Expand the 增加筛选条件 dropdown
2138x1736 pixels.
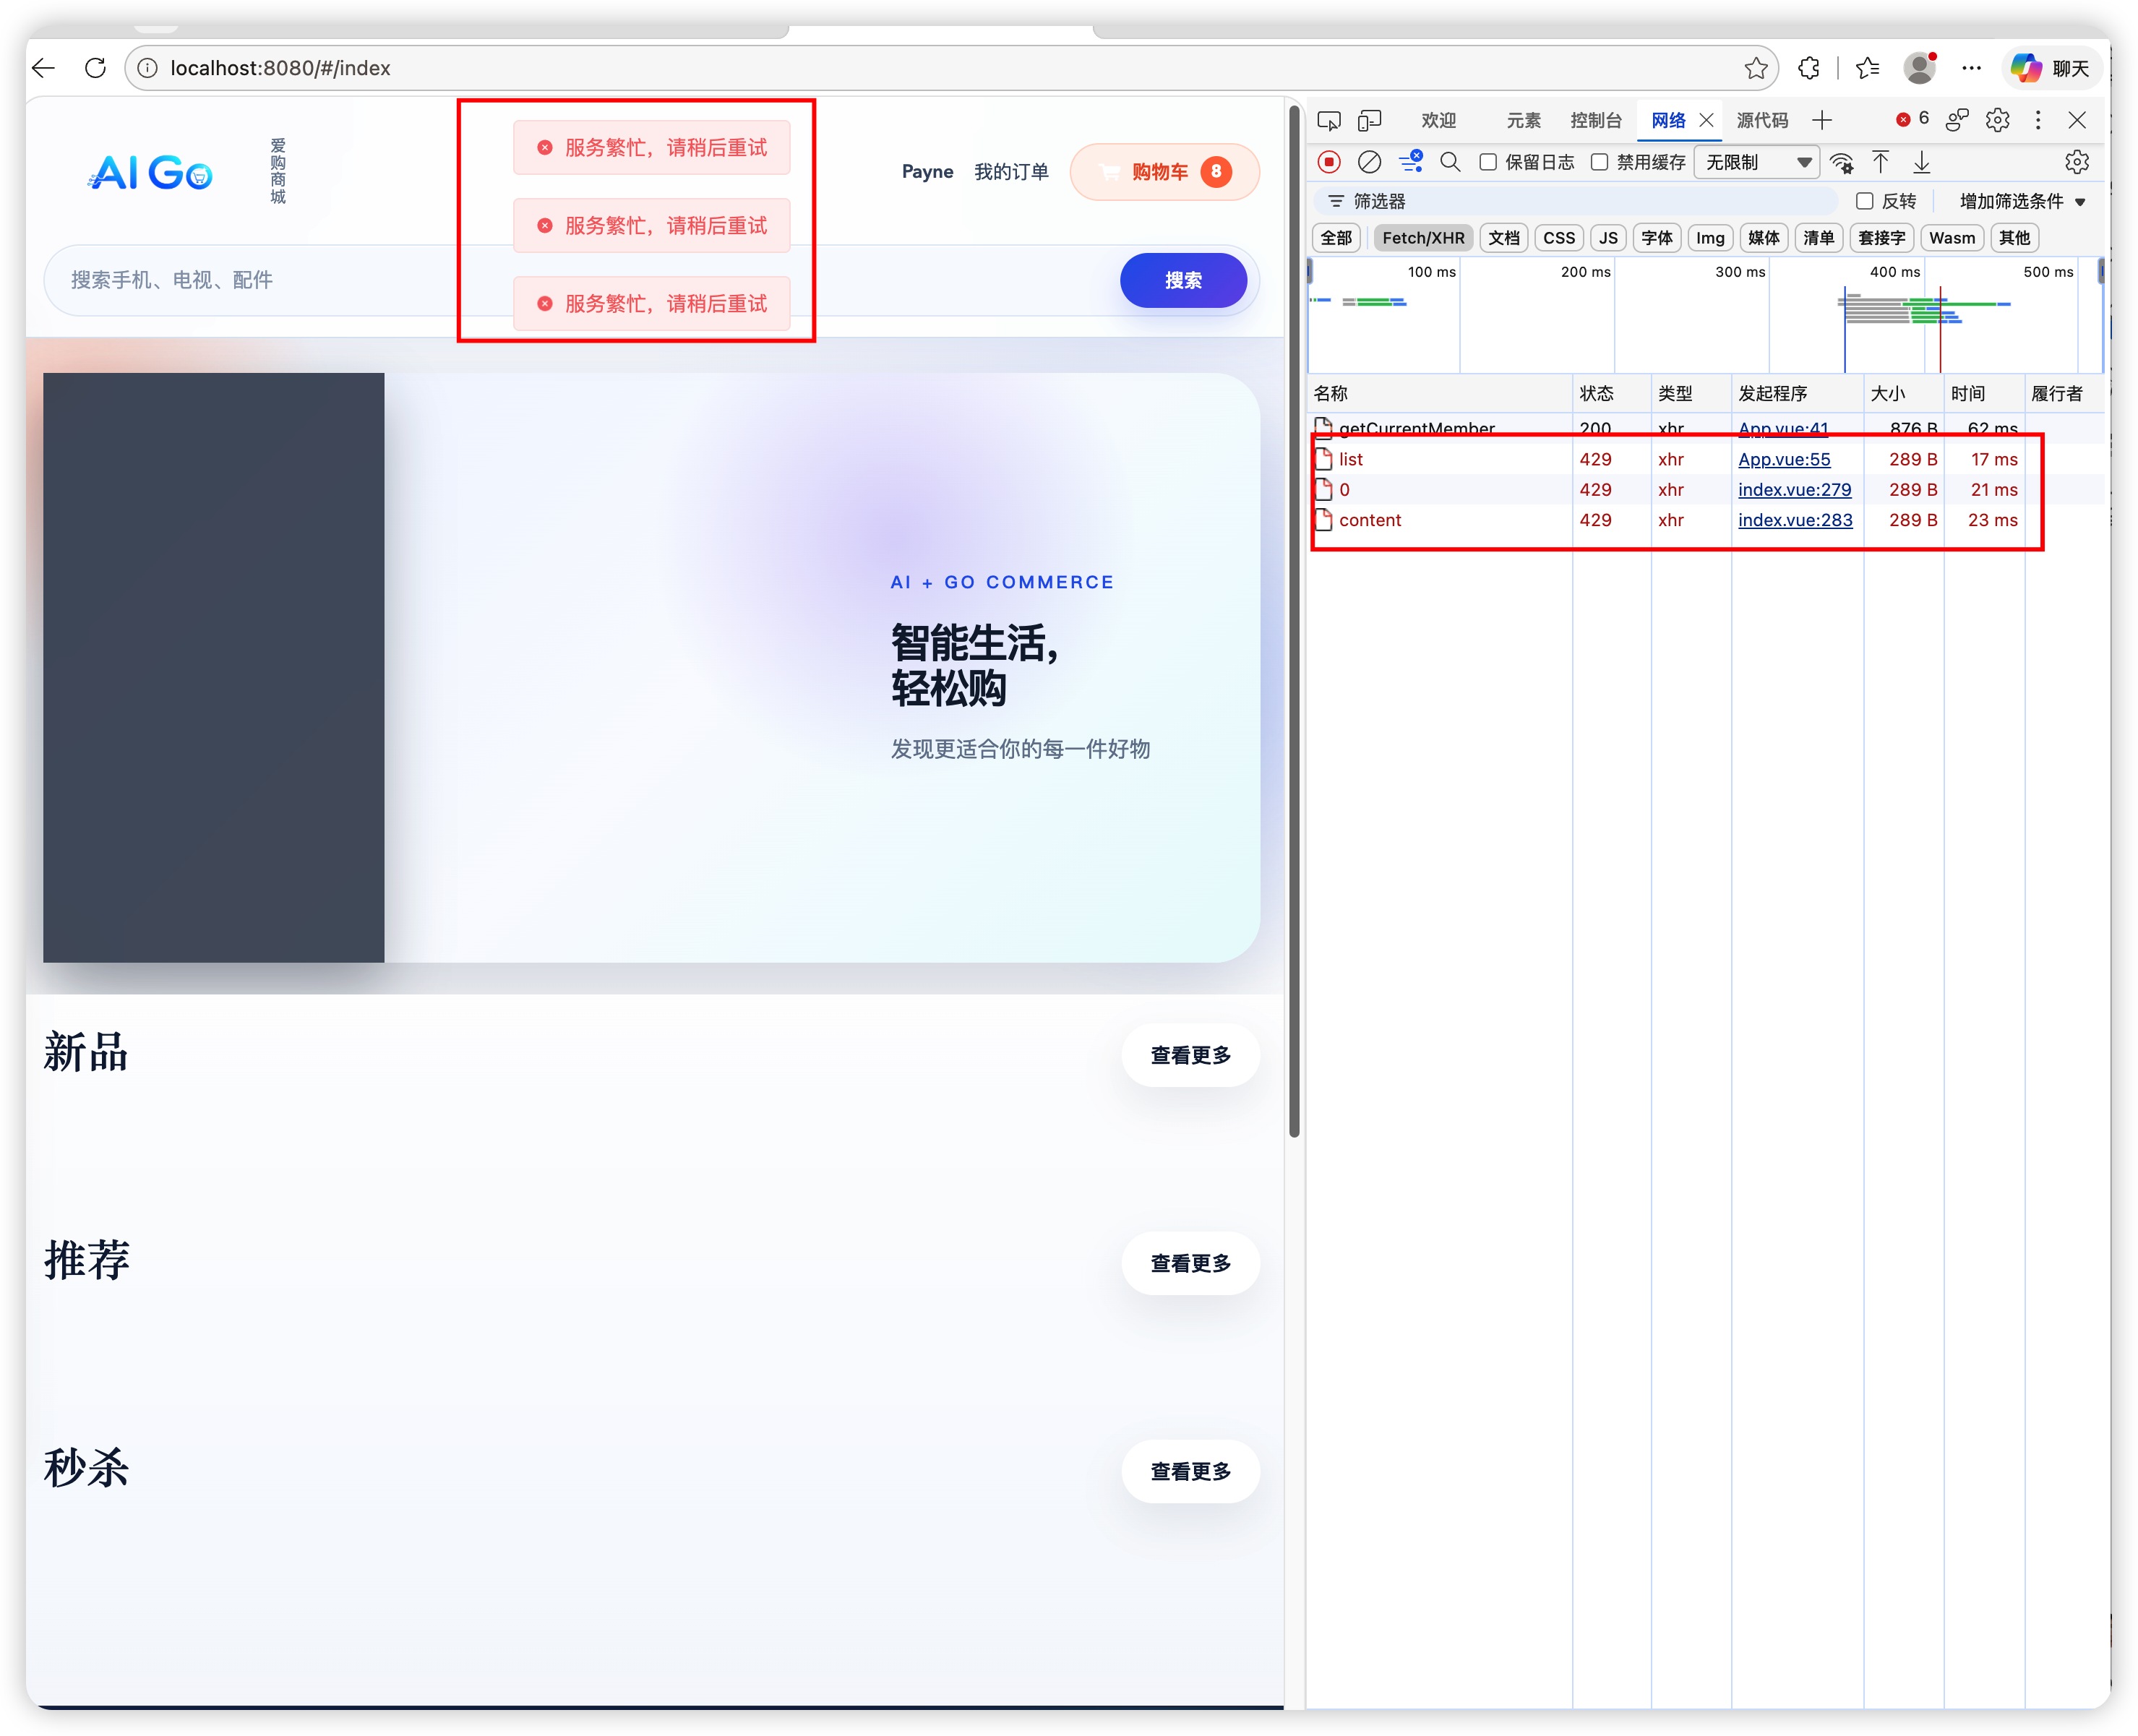click(x=2022, y=202)
